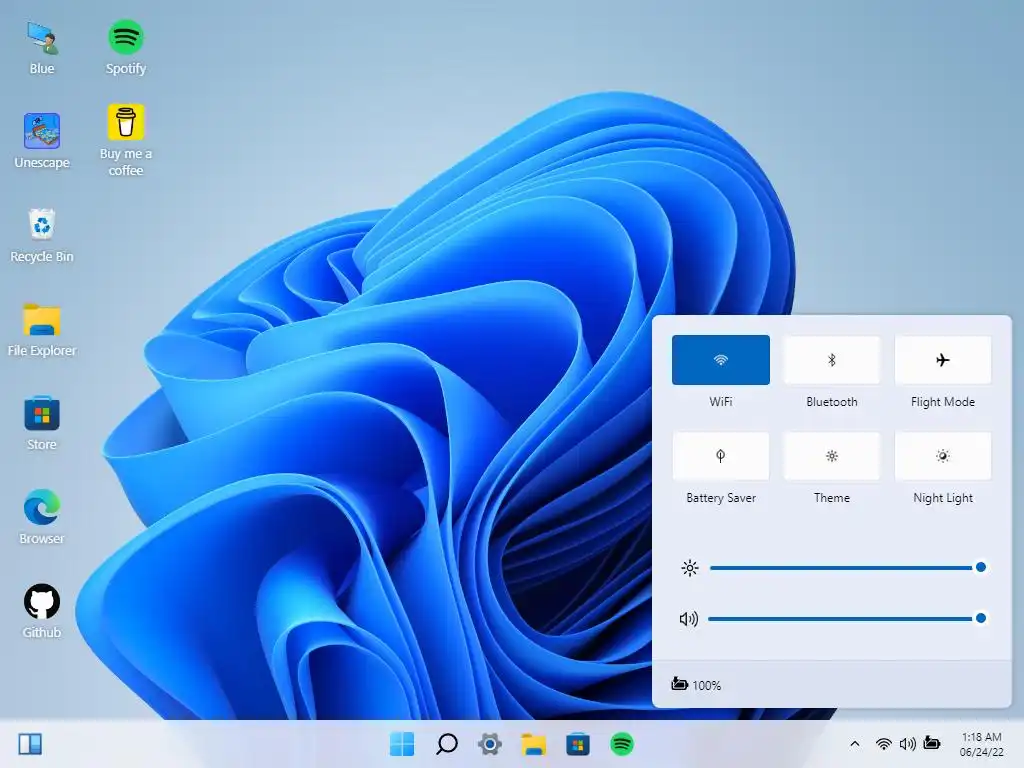Image resolution: width=1024 pixels, height=768 pixels.
Task: Open taskbar Search
Action: [446, 744]
